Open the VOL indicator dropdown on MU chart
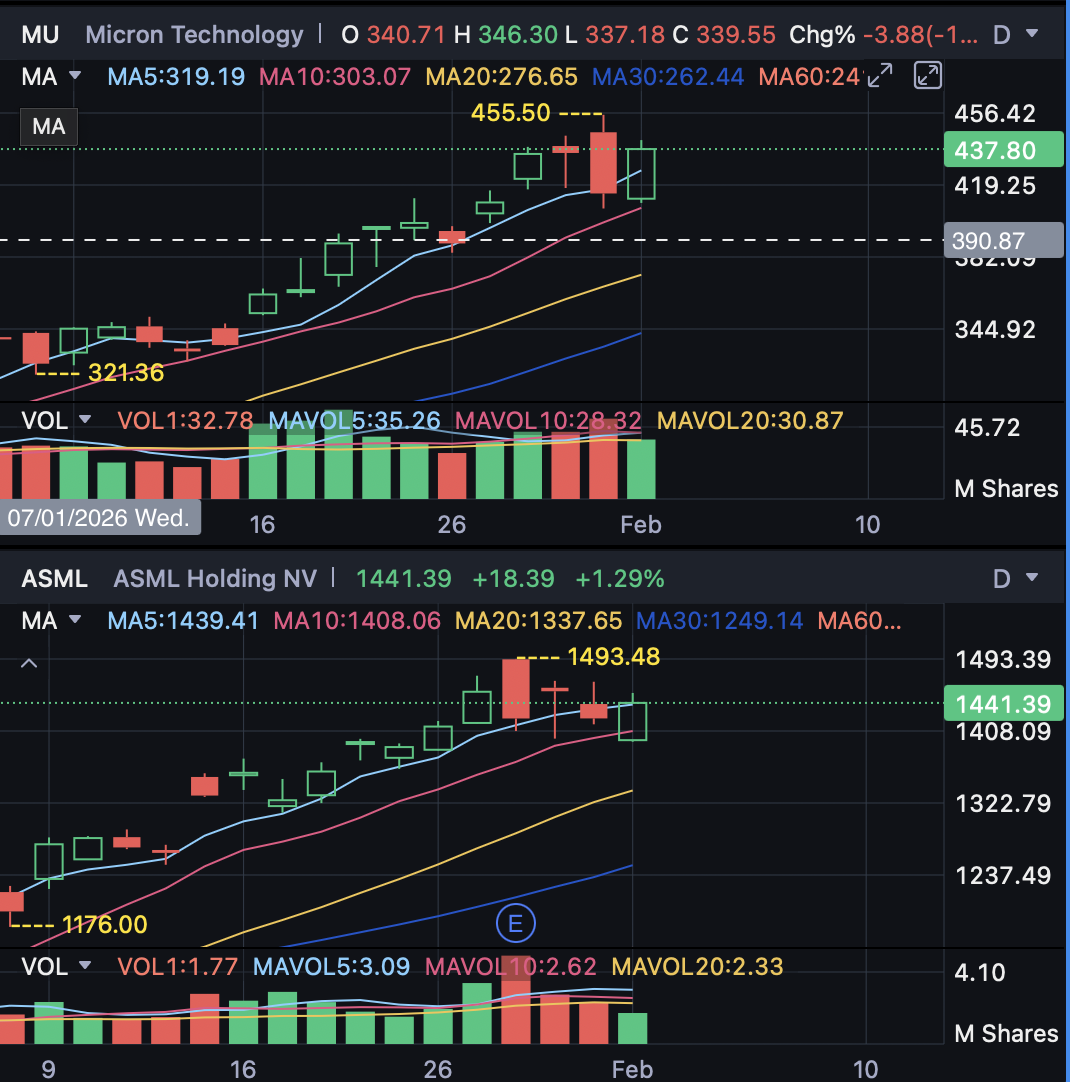The image size is (1070, 1082). [85, 420]
